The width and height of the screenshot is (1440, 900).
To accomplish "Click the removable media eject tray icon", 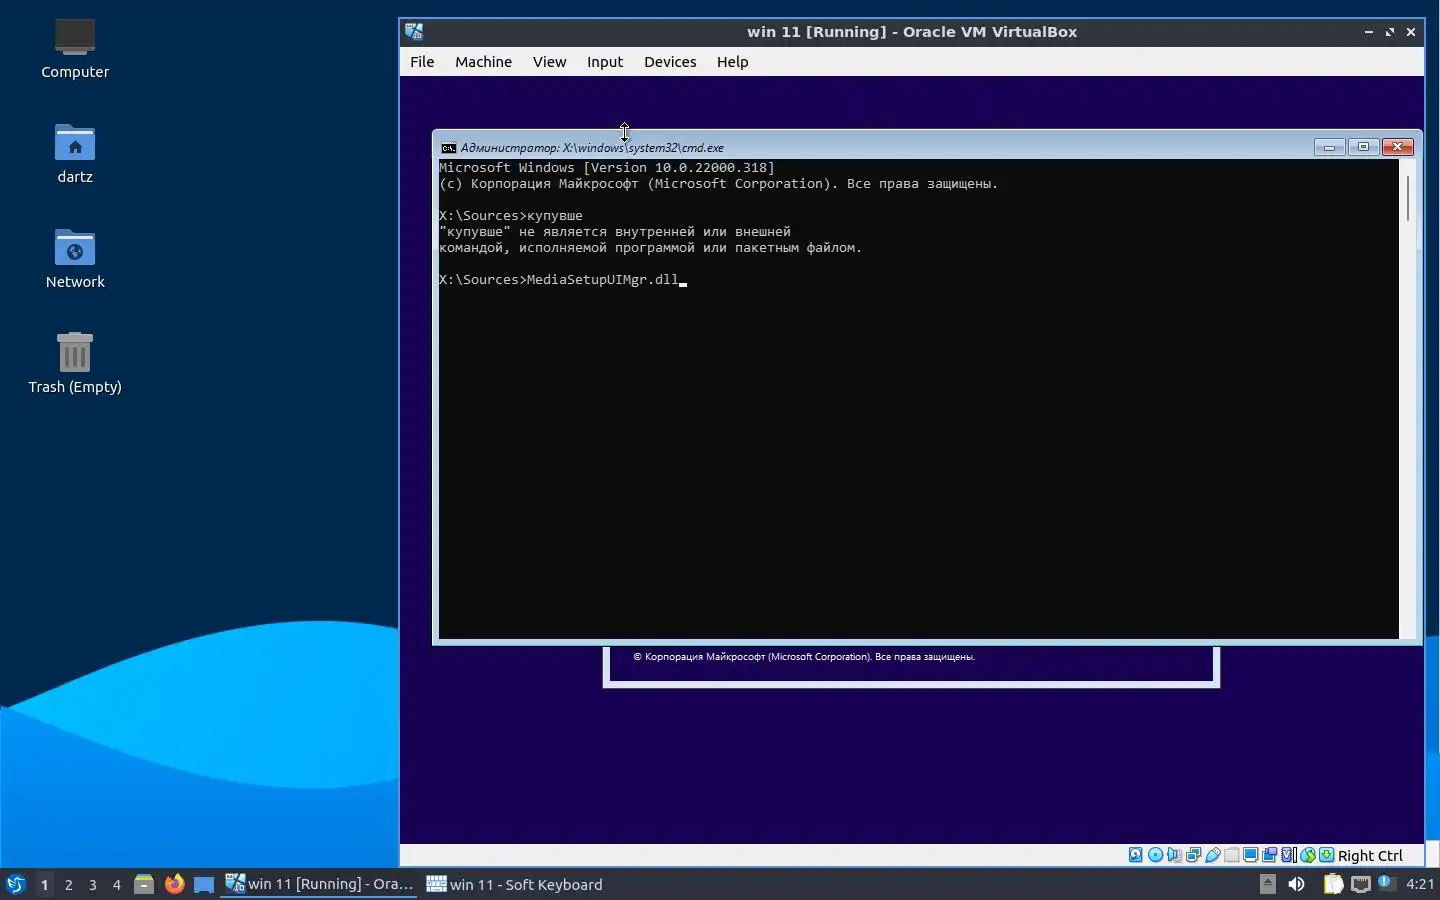I will pos(1268,883).
